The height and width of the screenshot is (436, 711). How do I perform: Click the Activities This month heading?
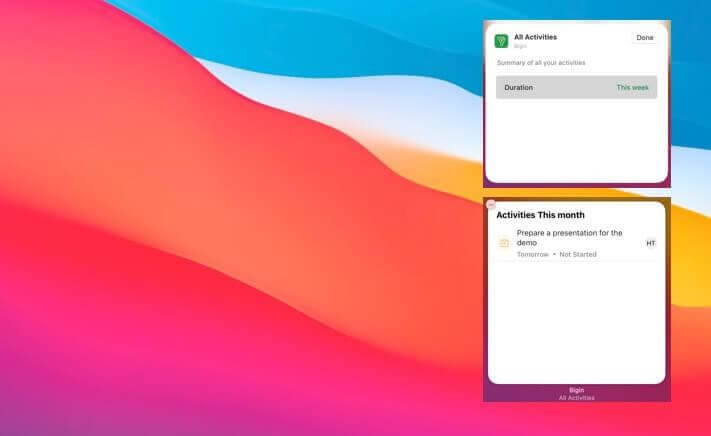coord(541,215)
